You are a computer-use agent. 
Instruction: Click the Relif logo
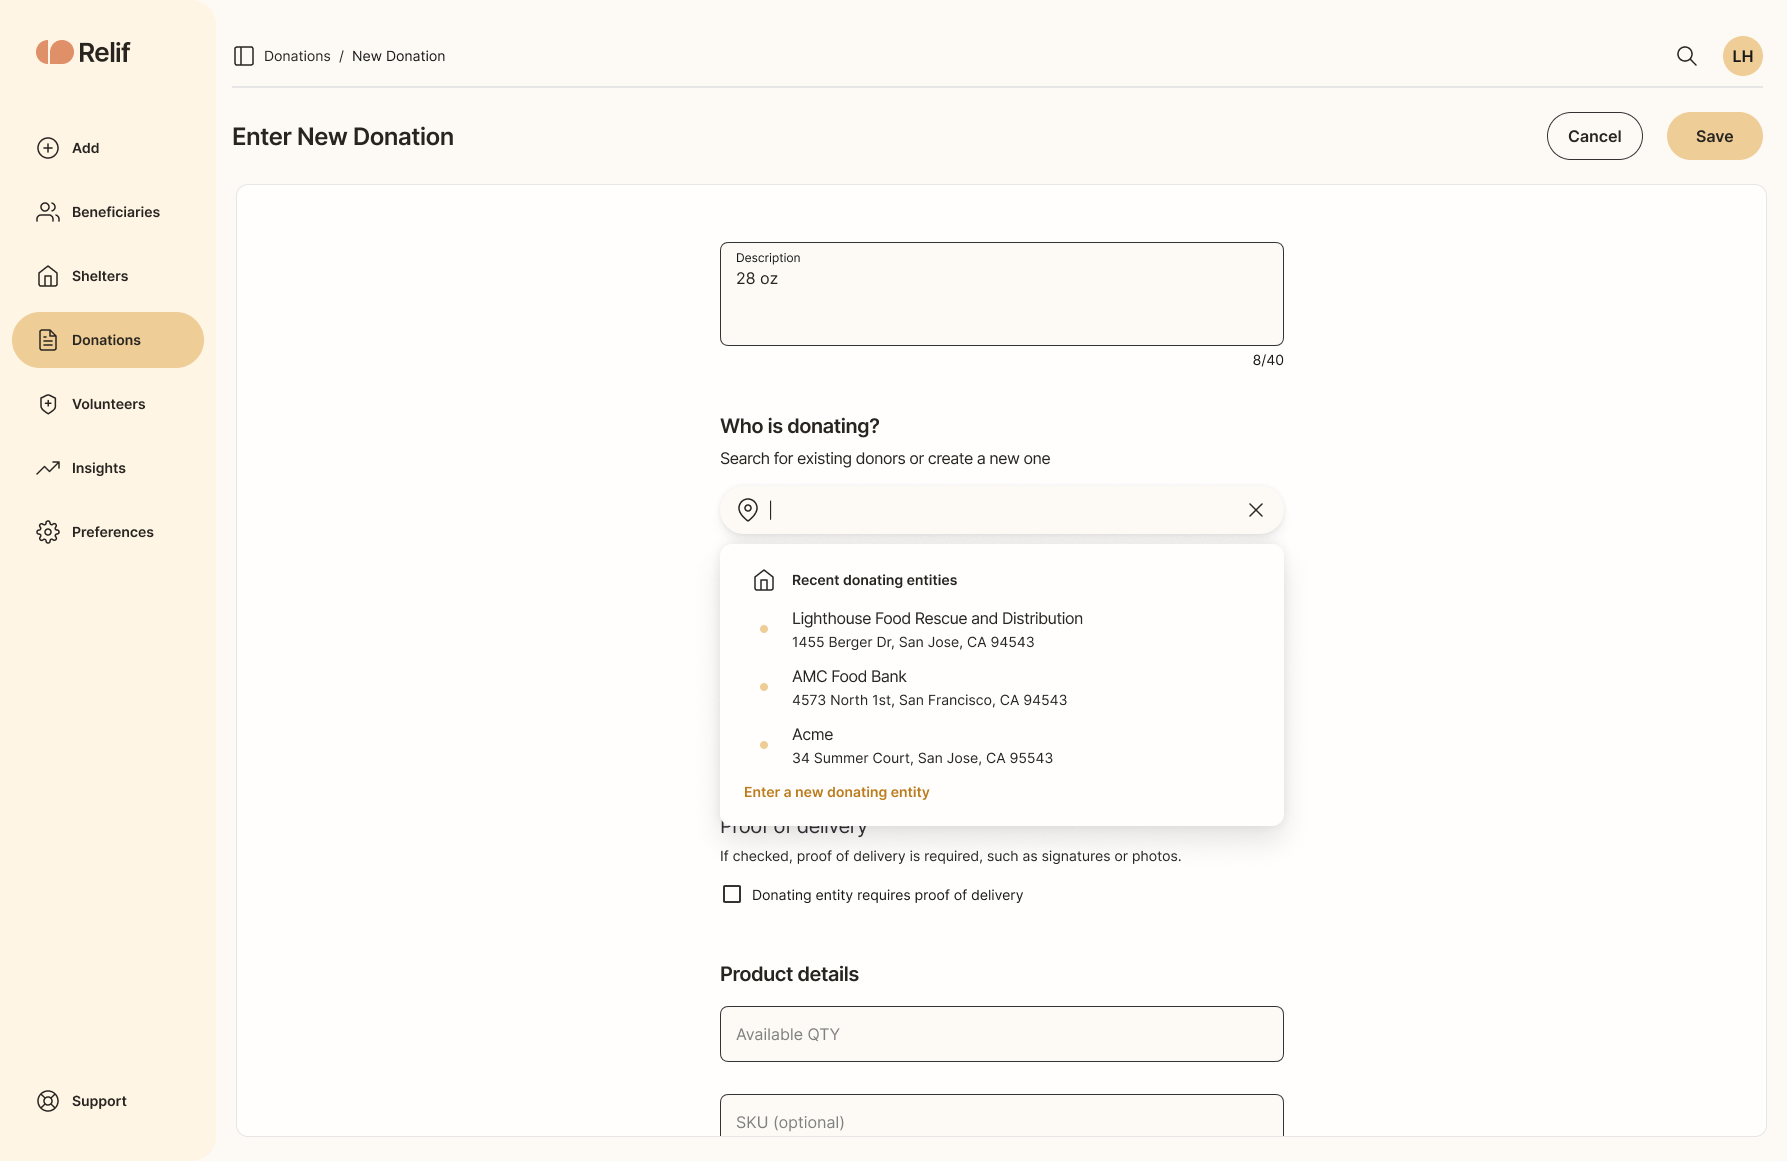click(83, 52)
